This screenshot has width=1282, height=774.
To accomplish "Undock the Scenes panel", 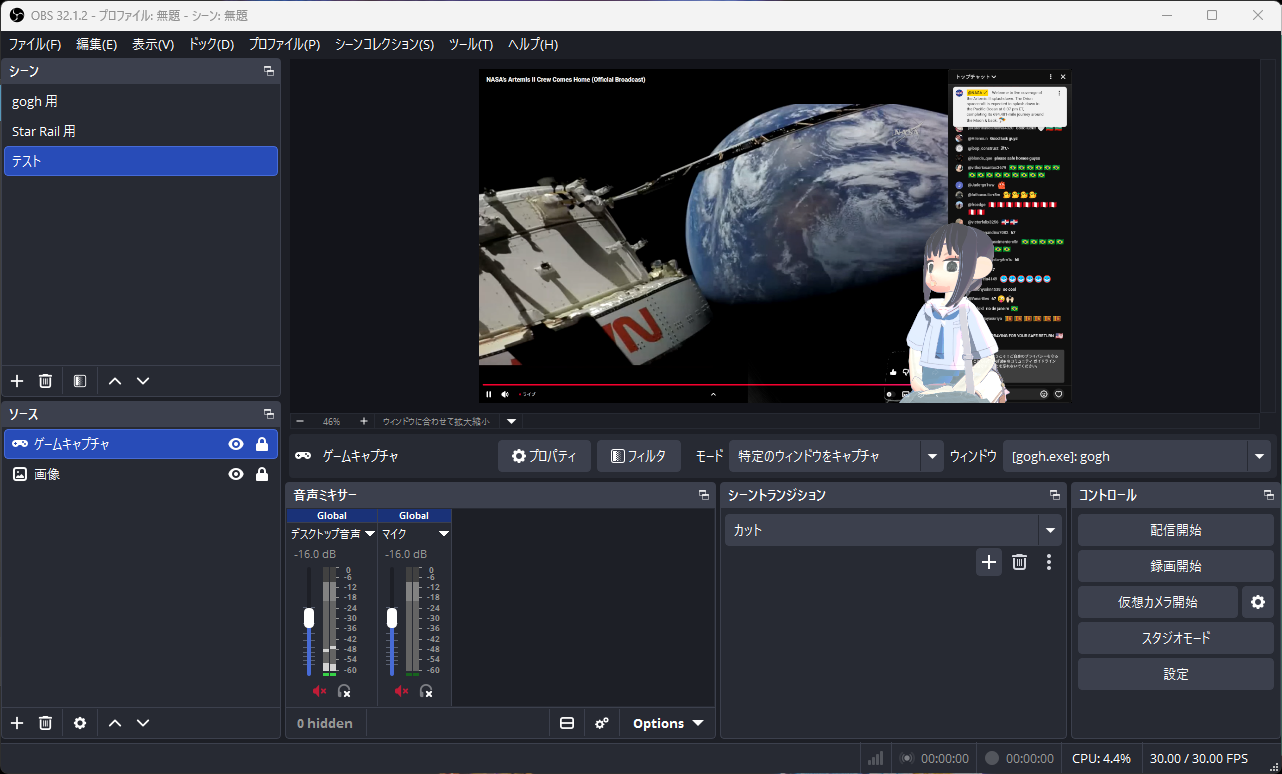I will [268, 71].
